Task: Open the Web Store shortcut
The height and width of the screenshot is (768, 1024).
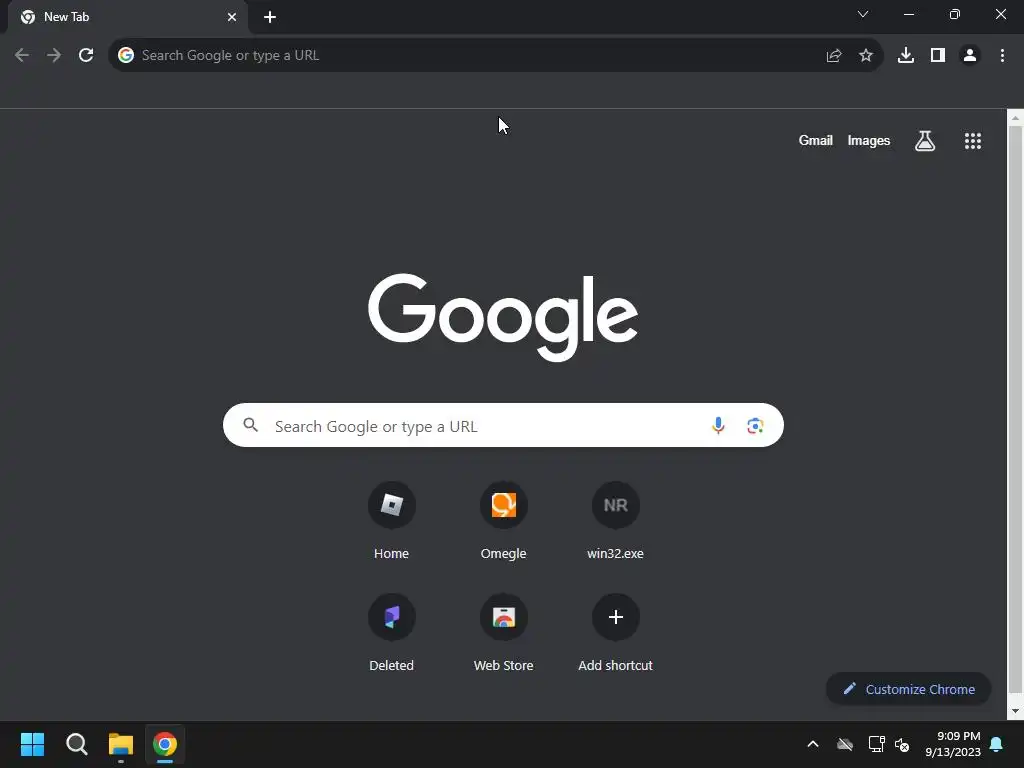Action: coord(504,633)
